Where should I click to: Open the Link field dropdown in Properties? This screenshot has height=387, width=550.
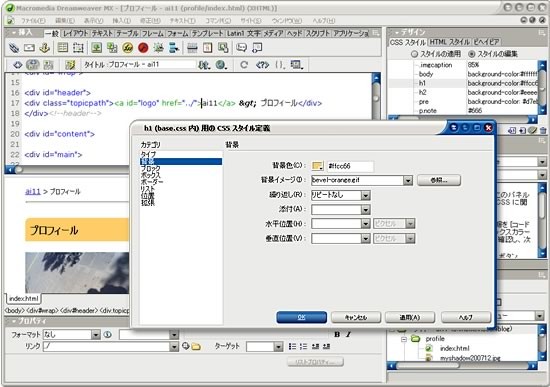click(x=174, y=347)
